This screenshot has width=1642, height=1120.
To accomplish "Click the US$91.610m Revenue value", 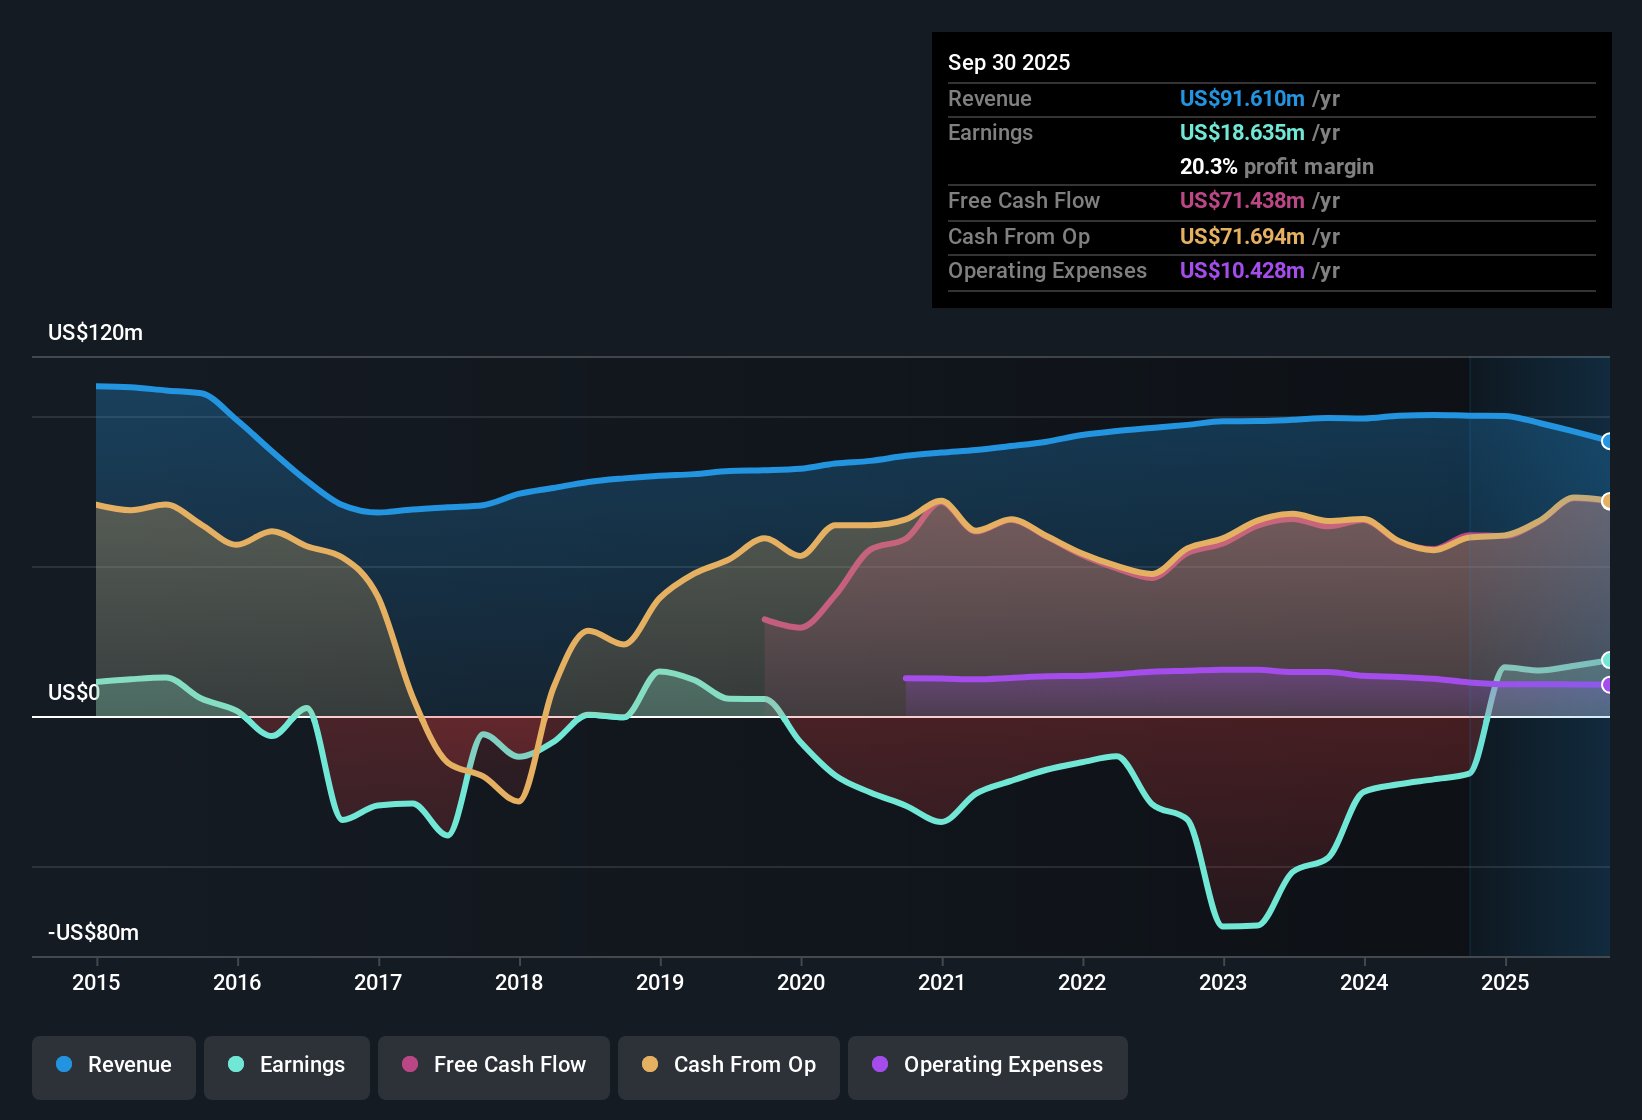I will point(1241,98).
